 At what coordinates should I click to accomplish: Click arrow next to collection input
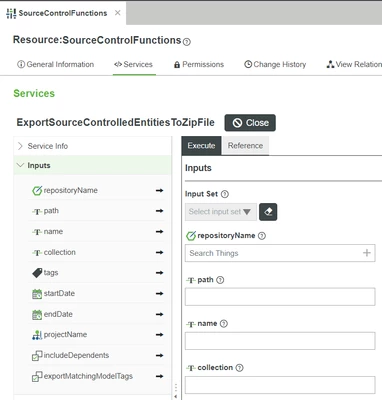pos(159,253)
